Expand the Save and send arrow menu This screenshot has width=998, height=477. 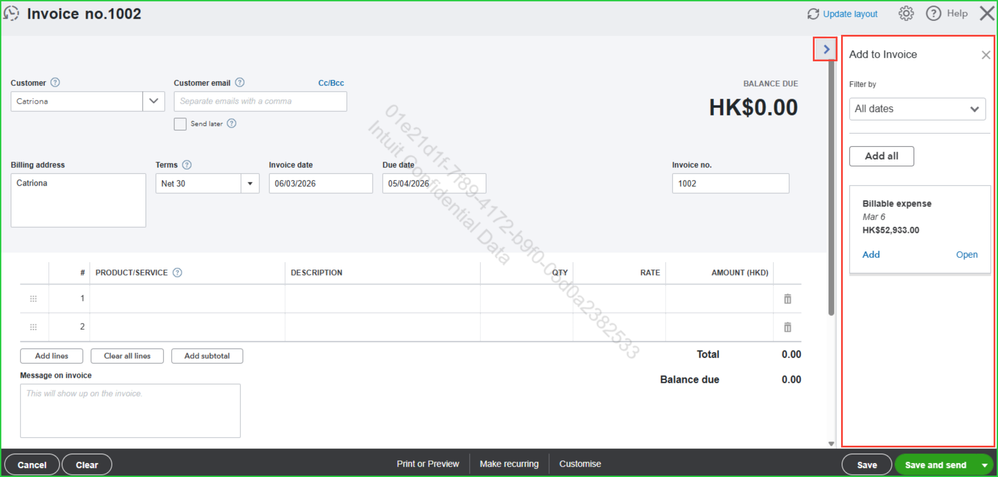tap(985, 465)
